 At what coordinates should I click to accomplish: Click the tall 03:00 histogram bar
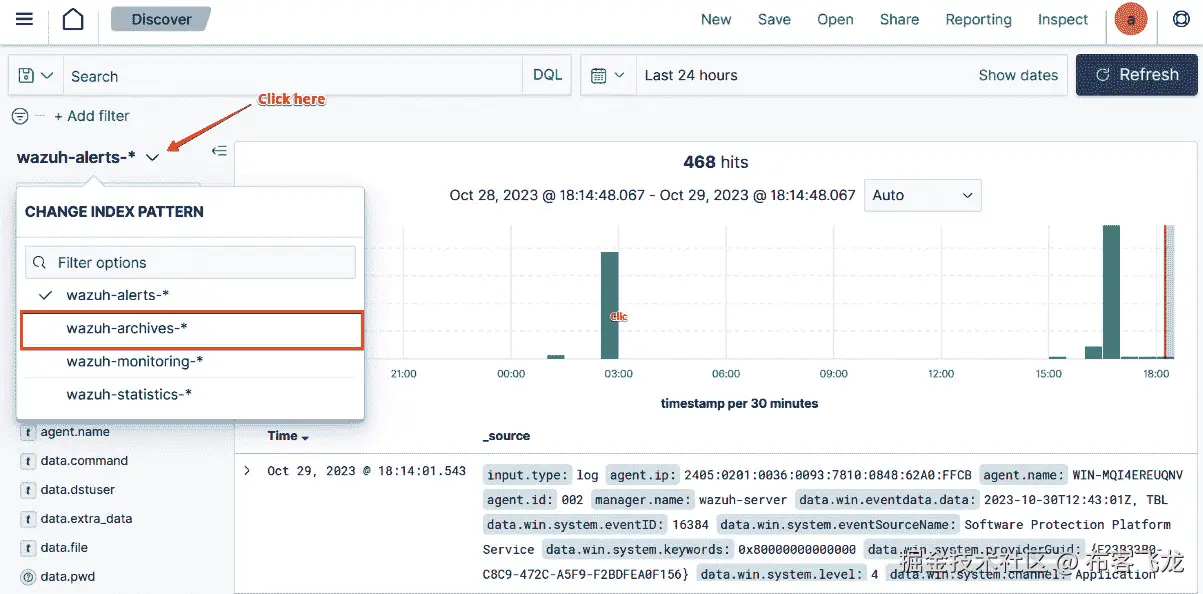point(609,304)
